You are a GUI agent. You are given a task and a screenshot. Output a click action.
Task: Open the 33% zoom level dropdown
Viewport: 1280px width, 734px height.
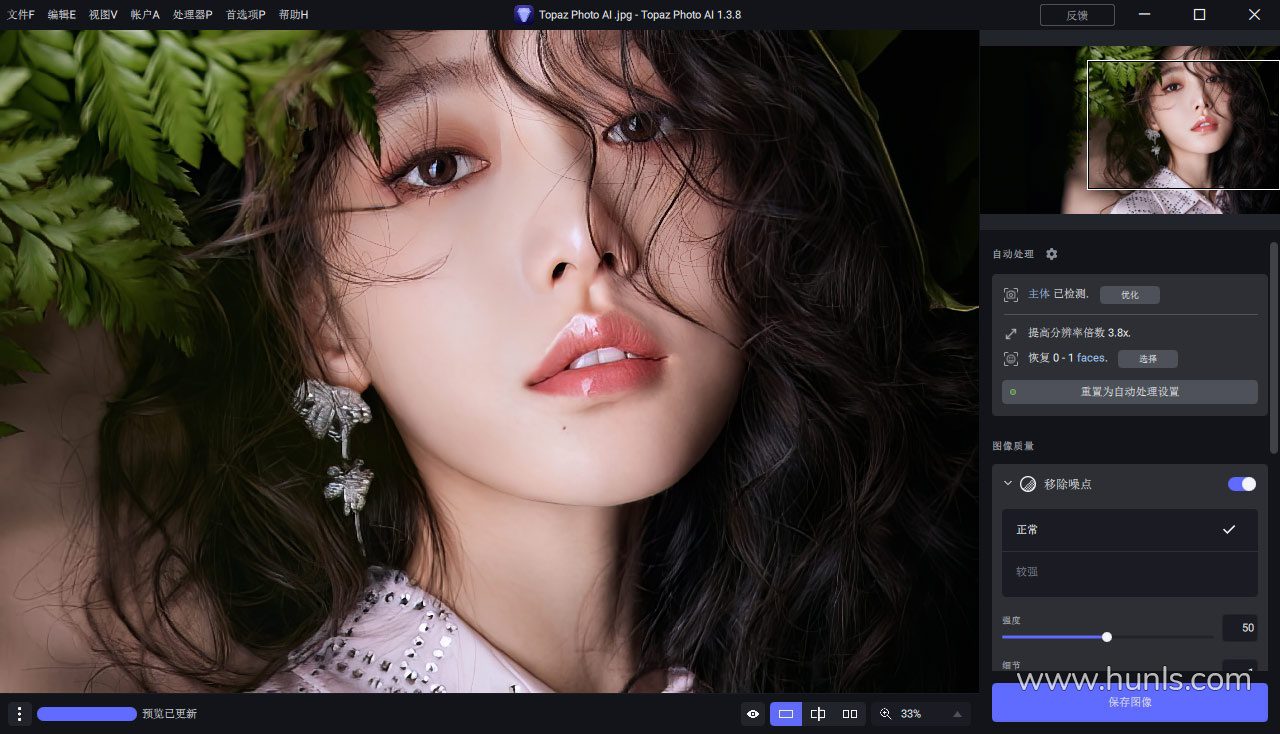(x=957, y=714)
